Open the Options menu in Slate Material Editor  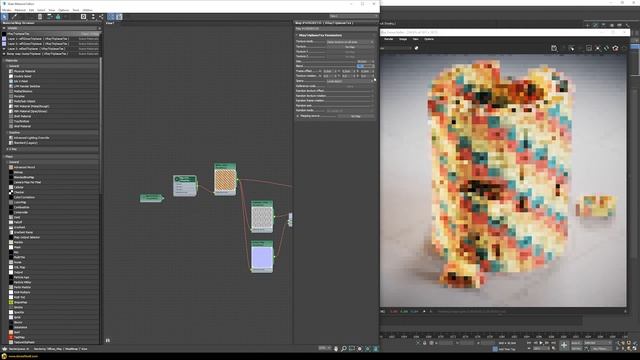(x=64, y=10)
